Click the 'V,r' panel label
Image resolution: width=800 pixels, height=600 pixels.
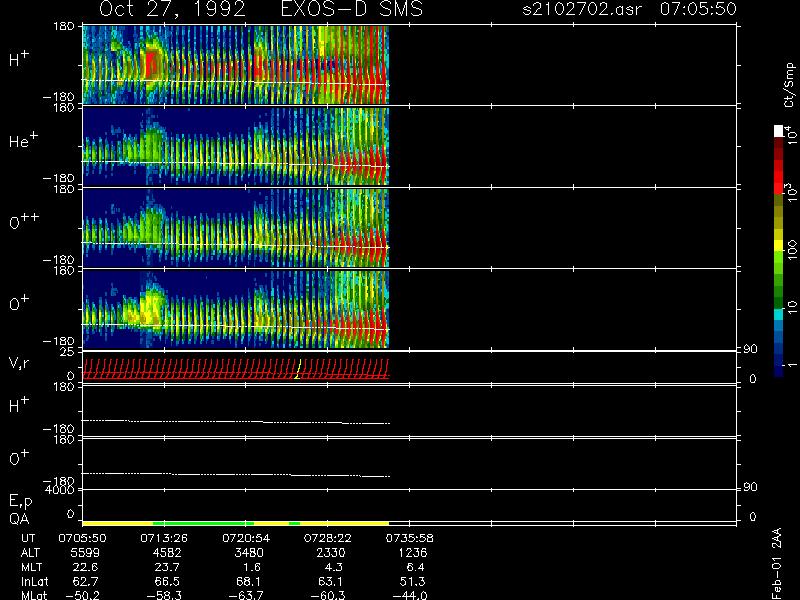(19, 363)
